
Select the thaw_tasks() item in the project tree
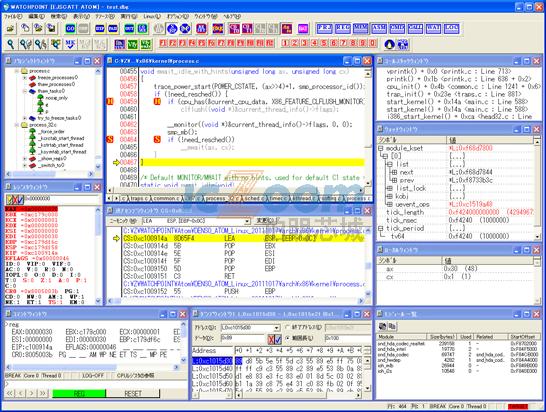(x=51, y=91)
